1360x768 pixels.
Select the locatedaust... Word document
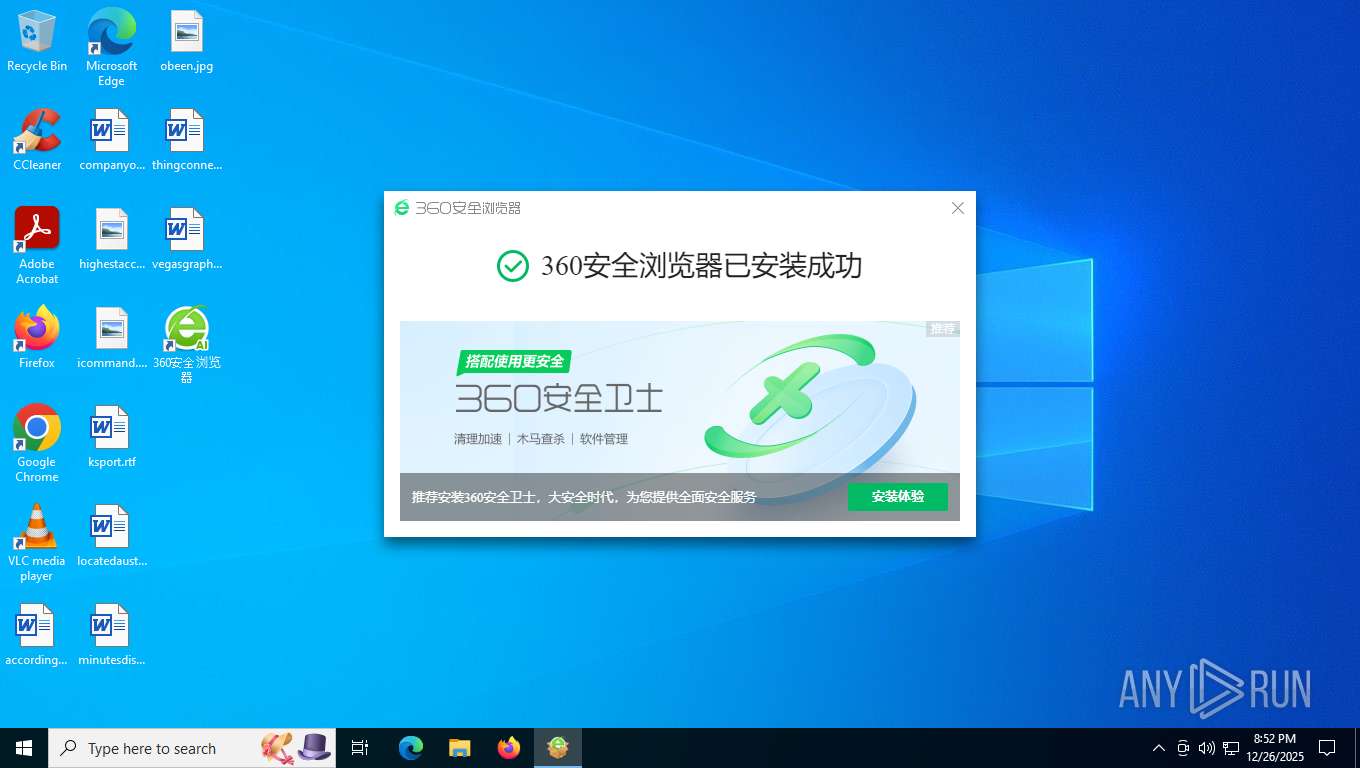(x=111, y=536)
